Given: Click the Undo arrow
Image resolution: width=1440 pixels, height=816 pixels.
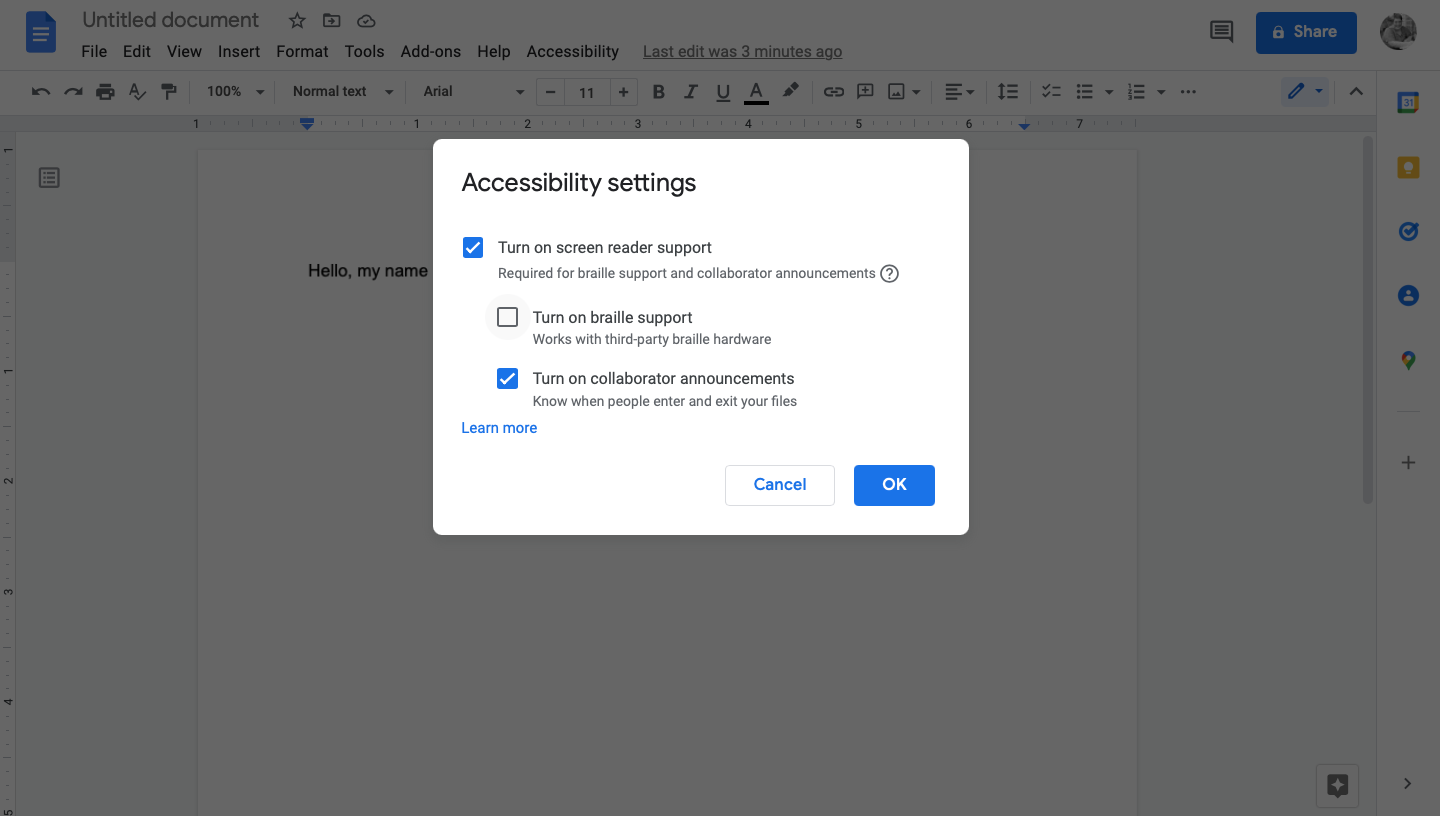Looking at the screenshot, I should [41, 92].
